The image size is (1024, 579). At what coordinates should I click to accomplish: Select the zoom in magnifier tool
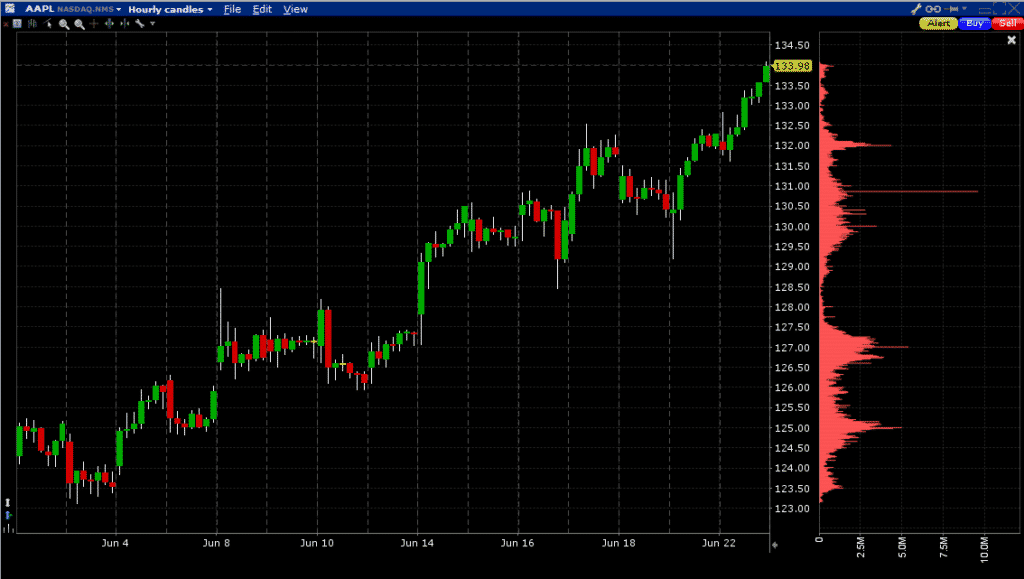(x=64, y=24)
